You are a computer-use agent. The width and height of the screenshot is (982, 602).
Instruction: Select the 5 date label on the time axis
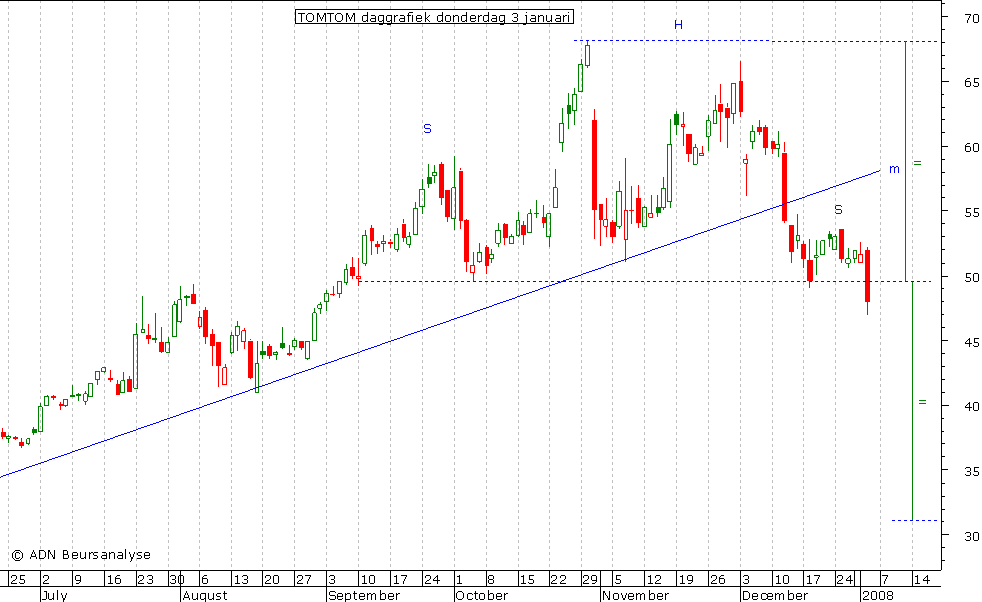point(619,579)
